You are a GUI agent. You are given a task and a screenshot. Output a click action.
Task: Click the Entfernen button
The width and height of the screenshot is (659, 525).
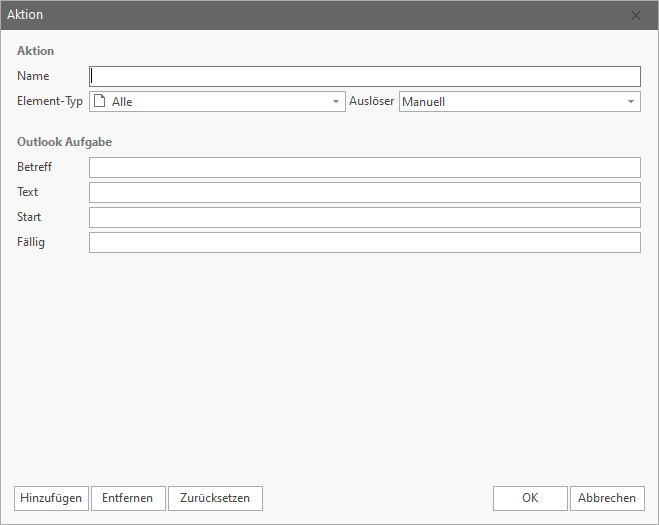coord(128,498)
